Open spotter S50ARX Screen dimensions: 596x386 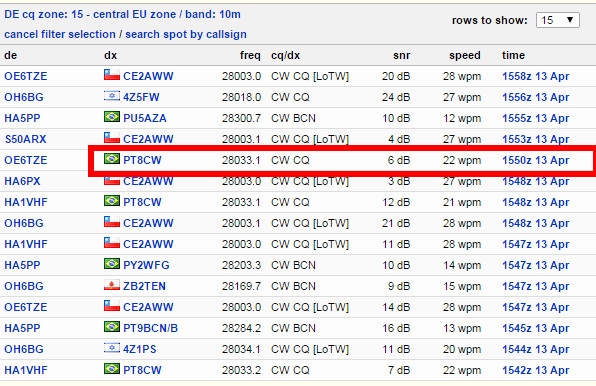point(25,139)
